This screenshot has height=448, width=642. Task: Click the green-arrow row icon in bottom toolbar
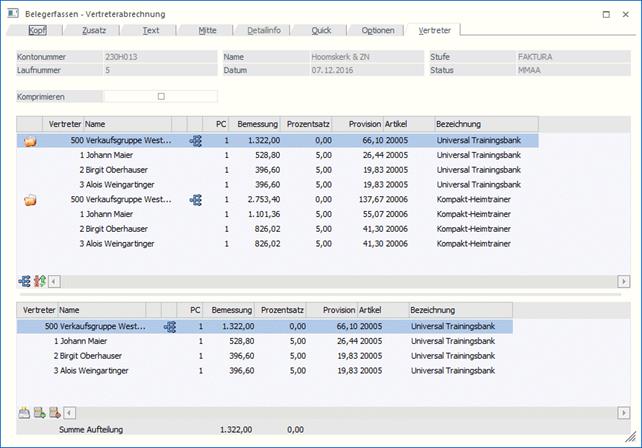click(39, 412)
